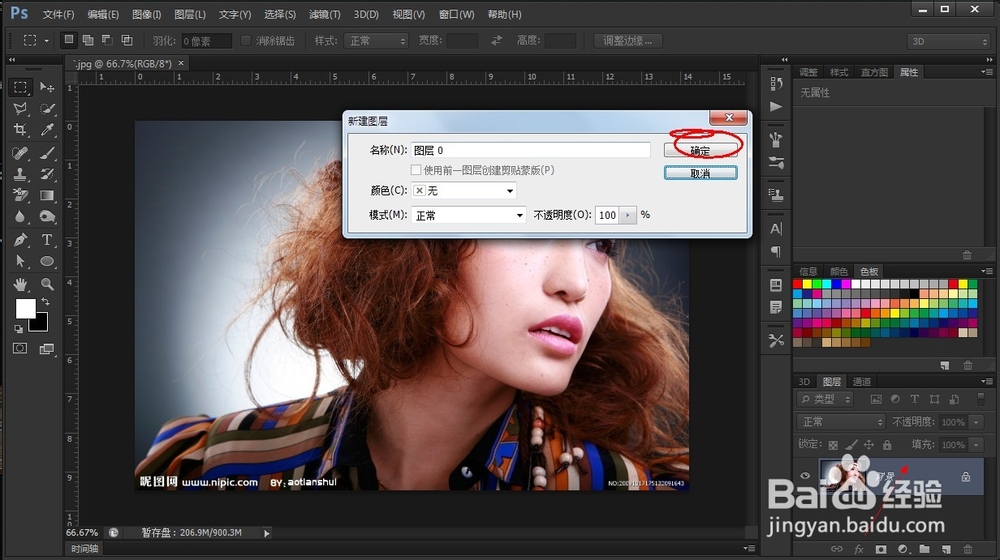Open the Layers panel opacity dropdown
The width and height of the screenshot is (1000, 560).
coord(976,422)
